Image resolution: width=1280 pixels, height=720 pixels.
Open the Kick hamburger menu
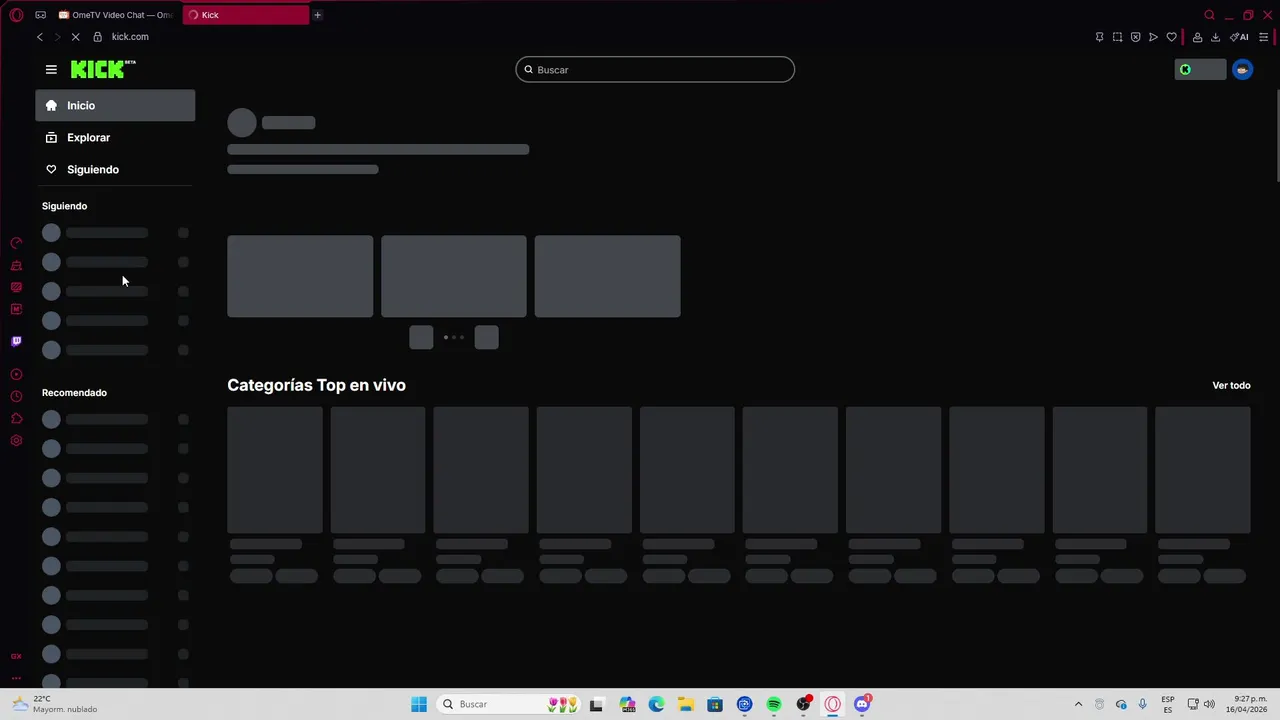[x=51, y=69]
